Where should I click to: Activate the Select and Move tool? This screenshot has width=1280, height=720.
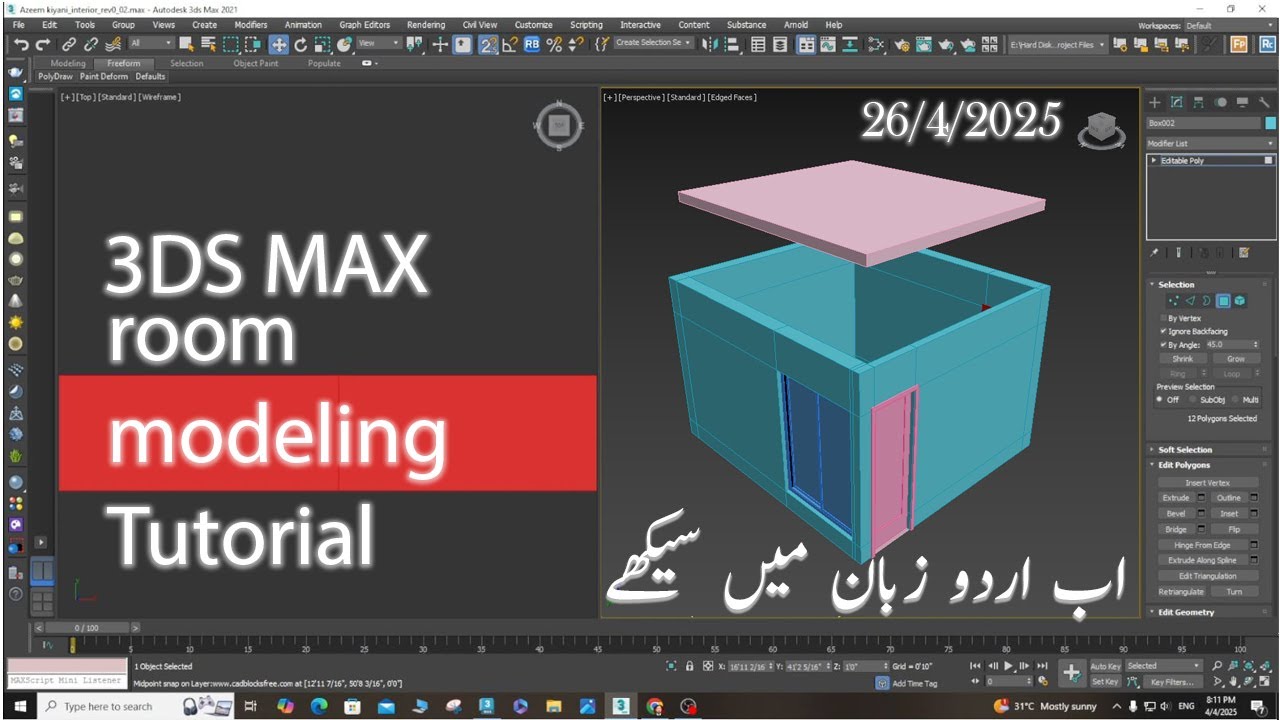tap(279, 44)
